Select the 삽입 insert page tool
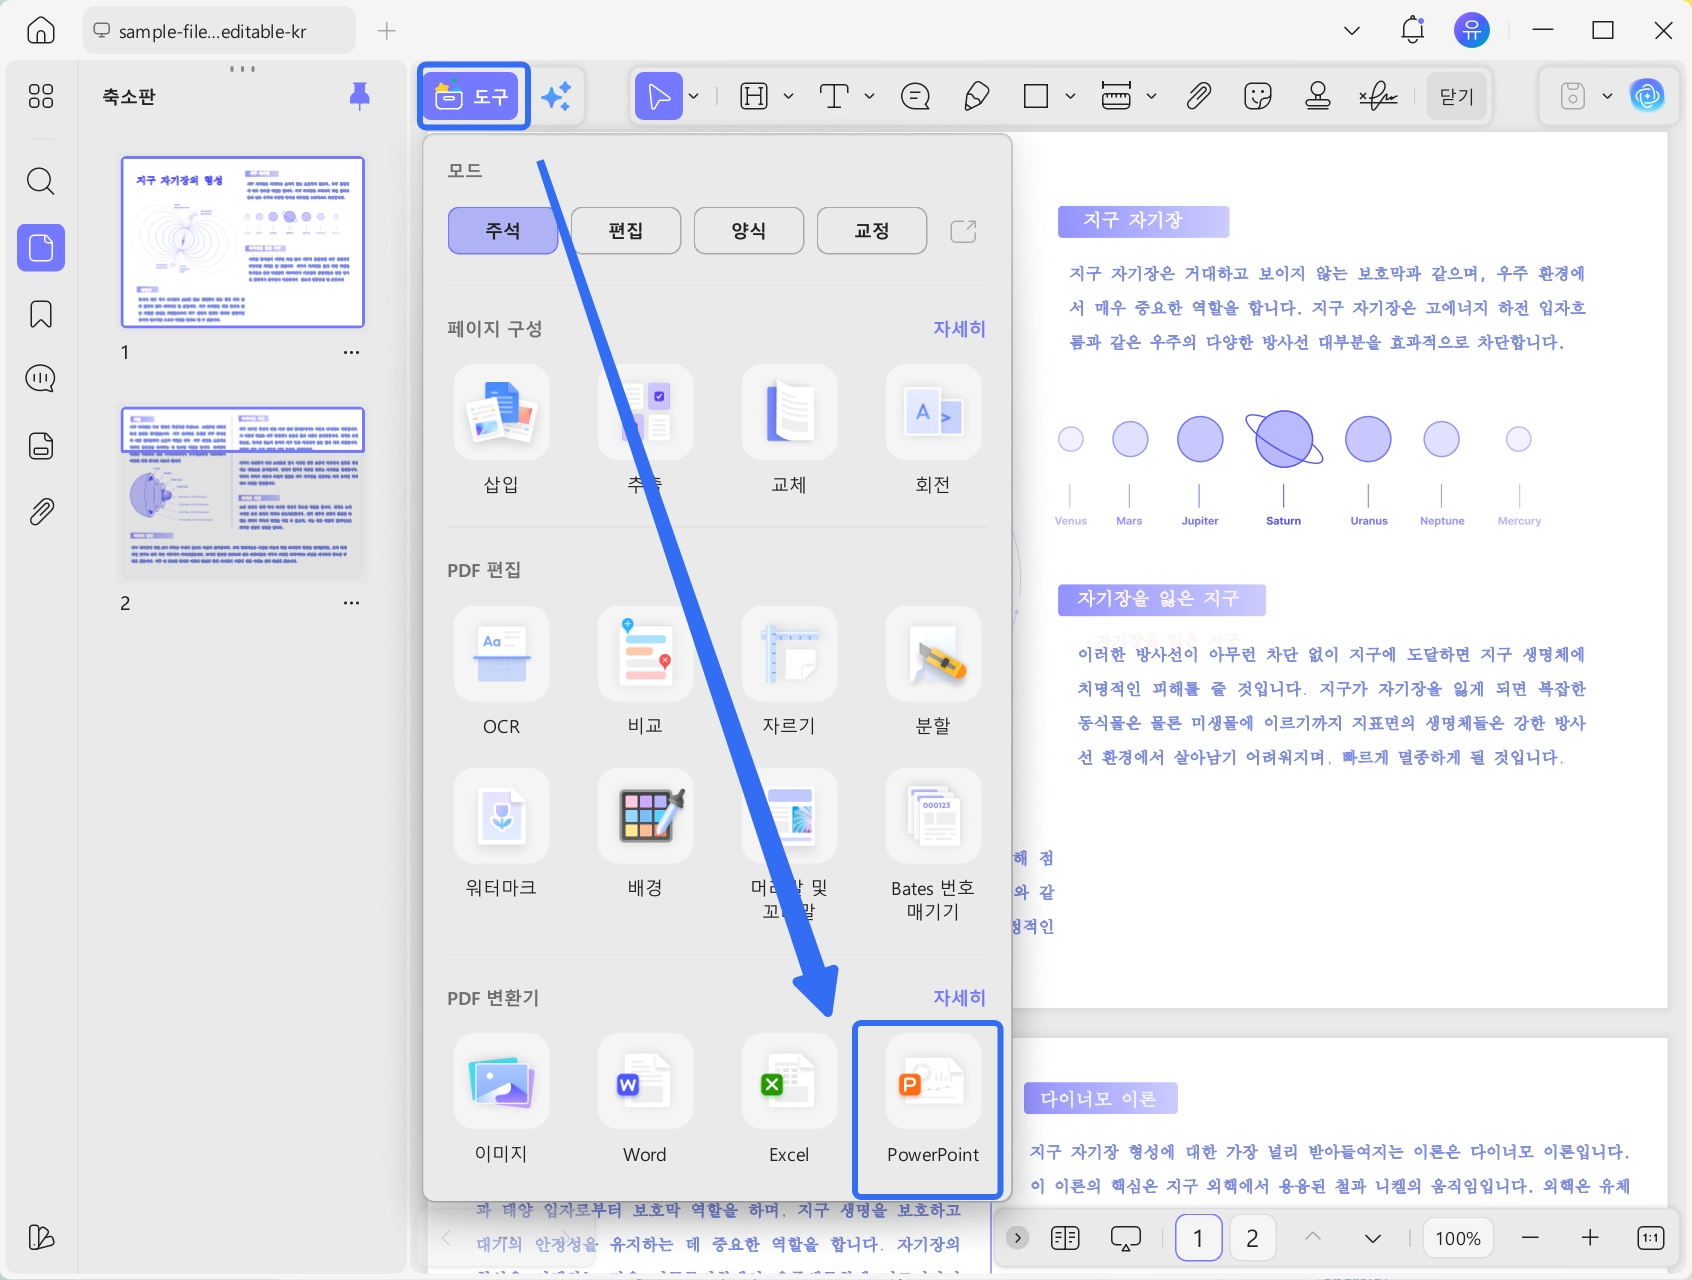This screenshot has height=1280, width=1692. 501,431
